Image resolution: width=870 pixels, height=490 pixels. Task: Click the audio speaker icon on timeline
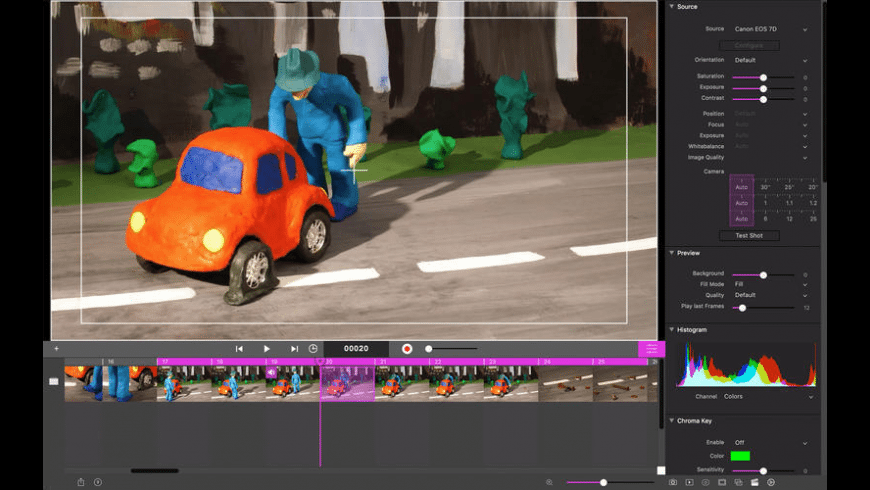[270, 372]
